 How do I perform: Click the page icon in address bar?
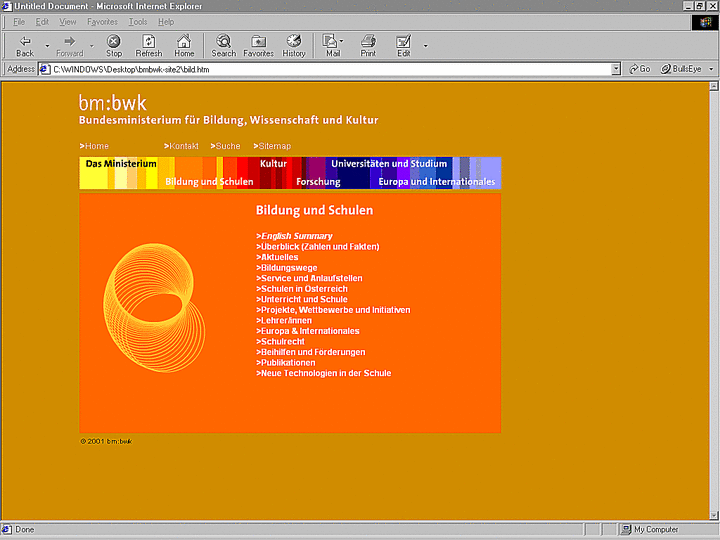[x=45, y=69]
